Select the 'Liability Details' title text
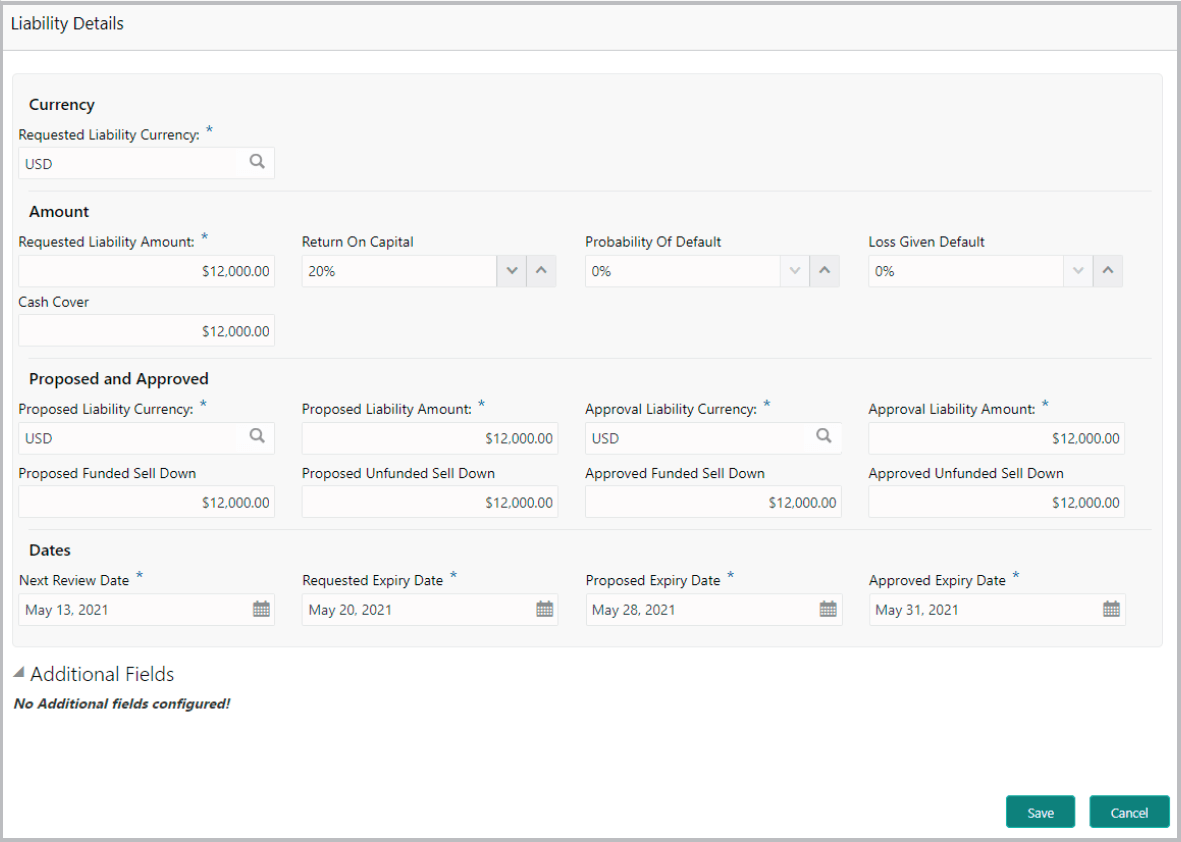 pyautogui.click(x=67, y=23)
